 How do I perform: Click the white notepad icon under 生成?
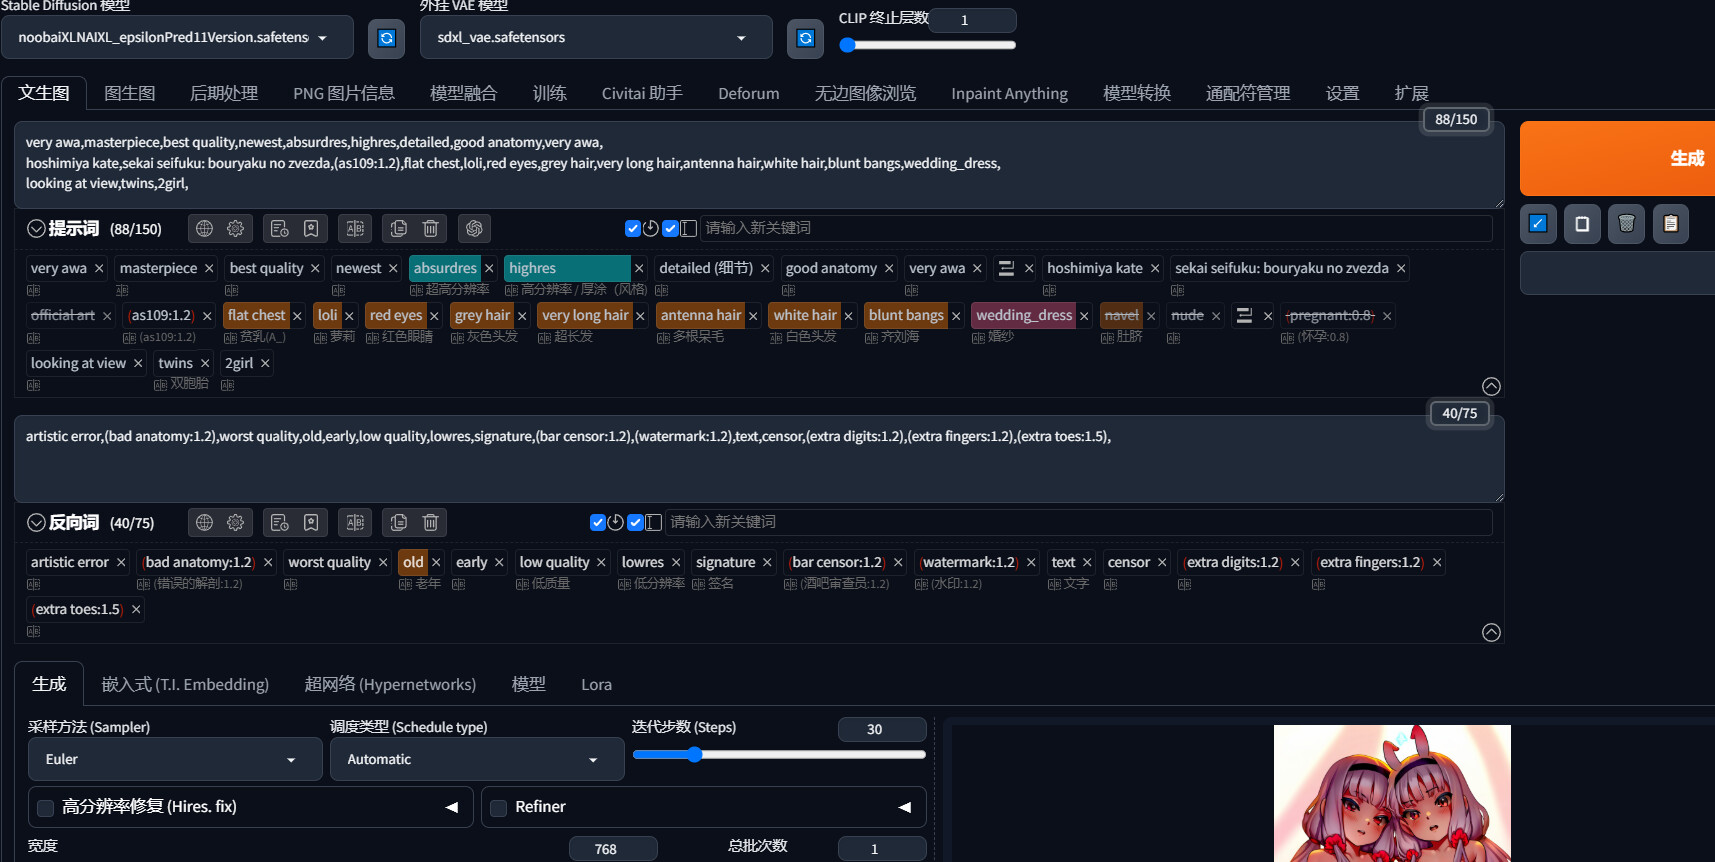point(1582,223)
